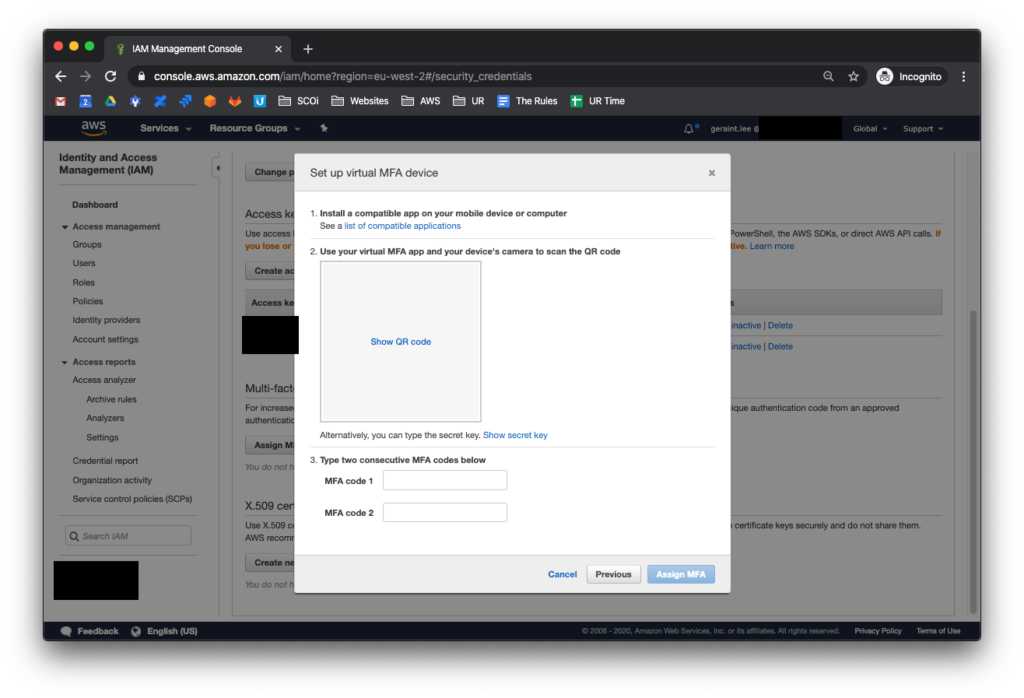Click Cancel in the MFA dialog

(x=562, y=575)
